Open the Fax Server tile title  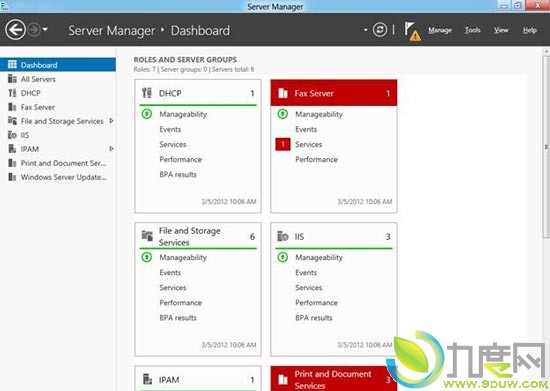click(314, 94)
